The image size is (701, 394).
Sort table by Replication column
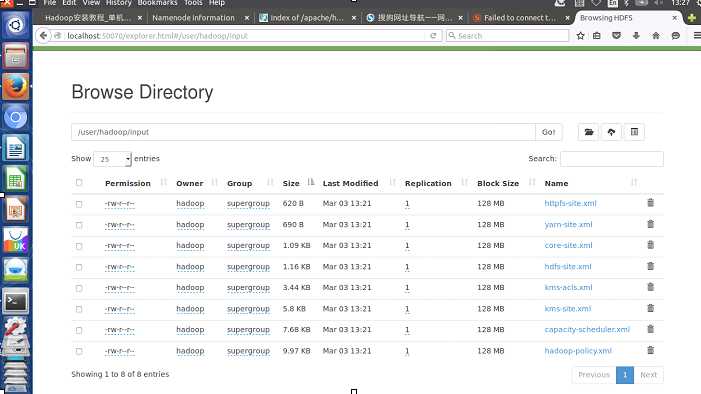coord(428,183)
